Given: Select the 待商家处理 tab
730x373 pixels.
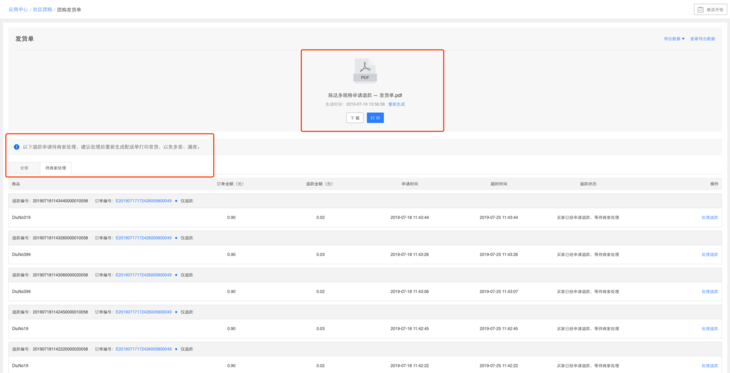Looking at the screenshot, I should [55, 168].
